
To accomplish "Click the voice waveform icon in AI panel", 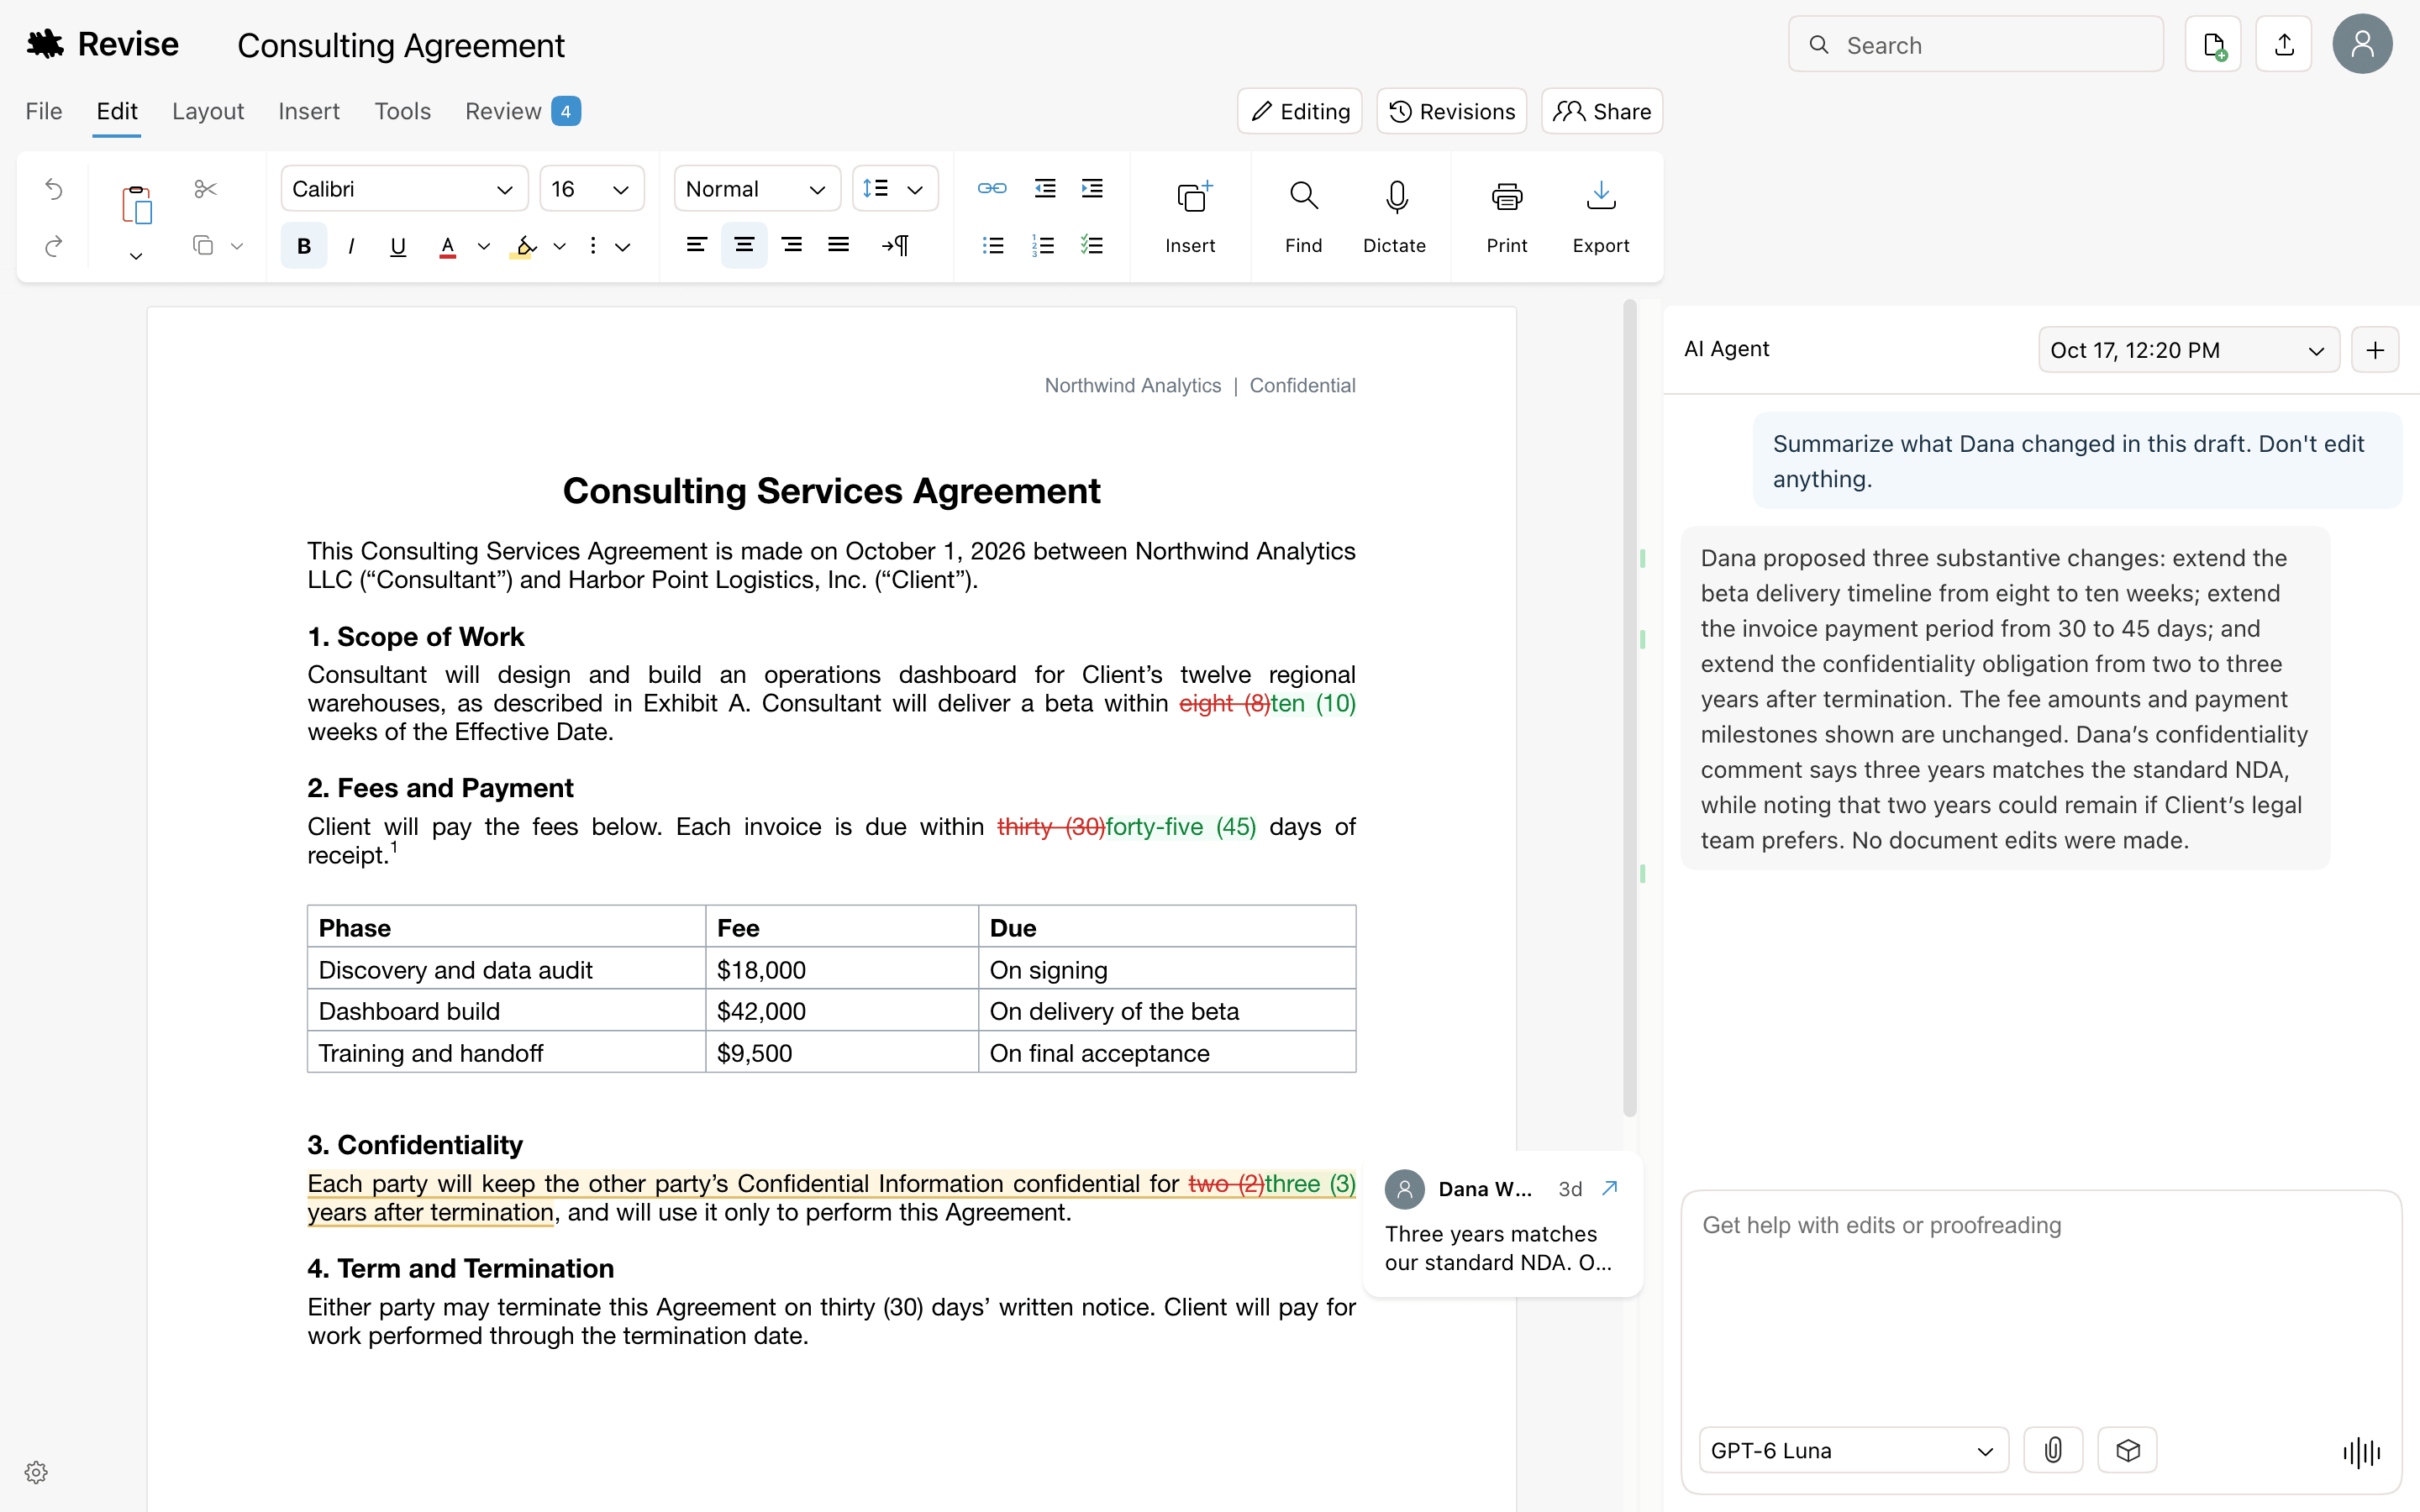I will click(2362, 1452).
